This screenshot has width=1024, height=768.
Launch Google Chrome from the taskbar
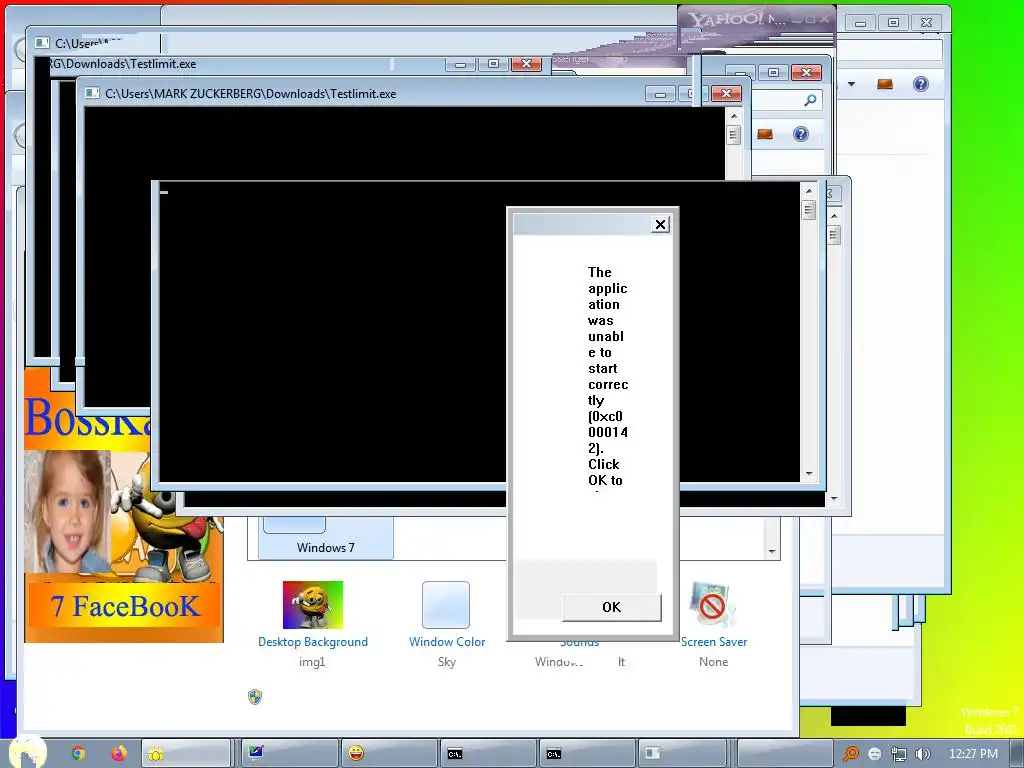click(78, 754)
